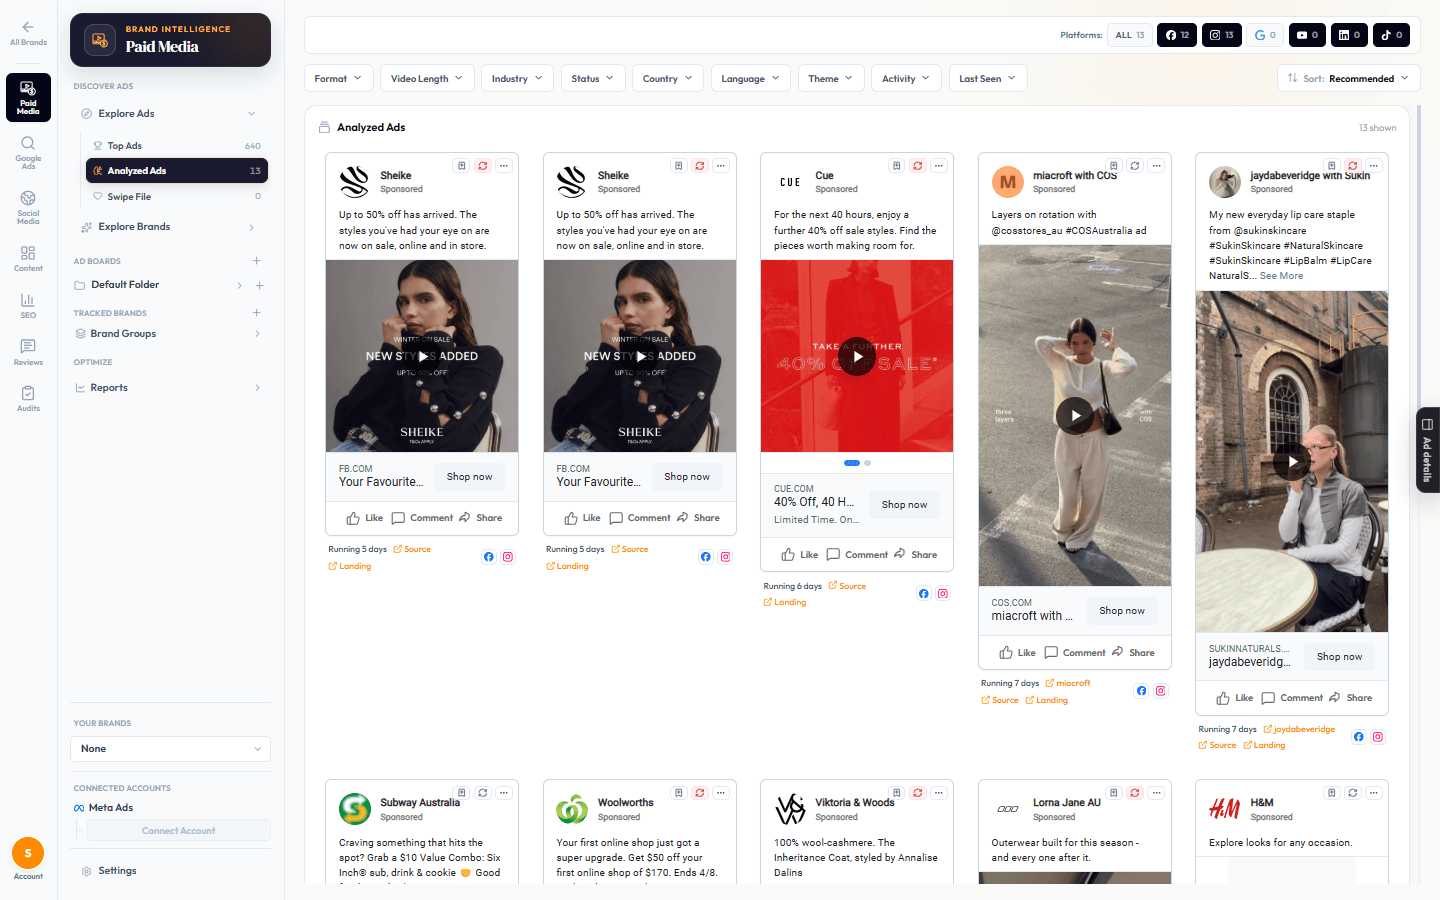This screenshot has width=1440, height=900.
Task: Open the Video Length filter dropdown
Action: [x=427, y=78]
